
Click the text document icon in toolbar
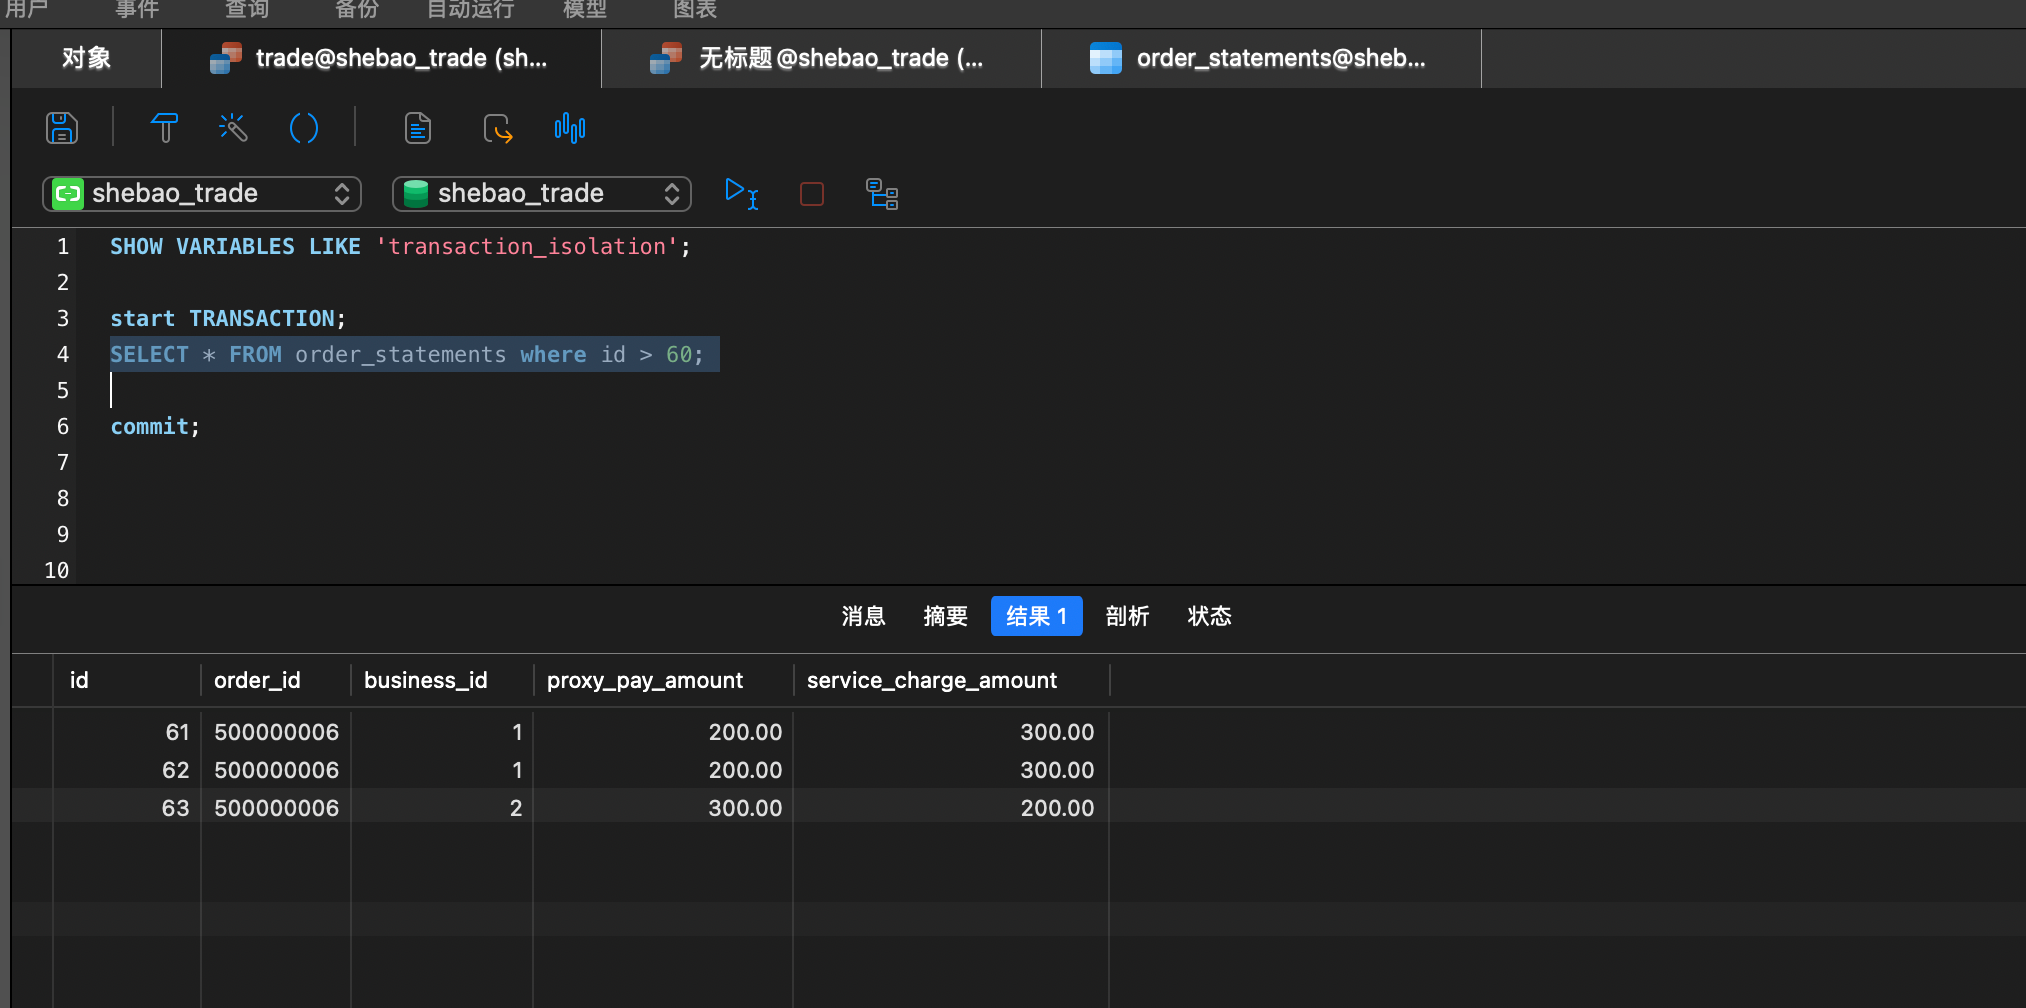[418, 128]
